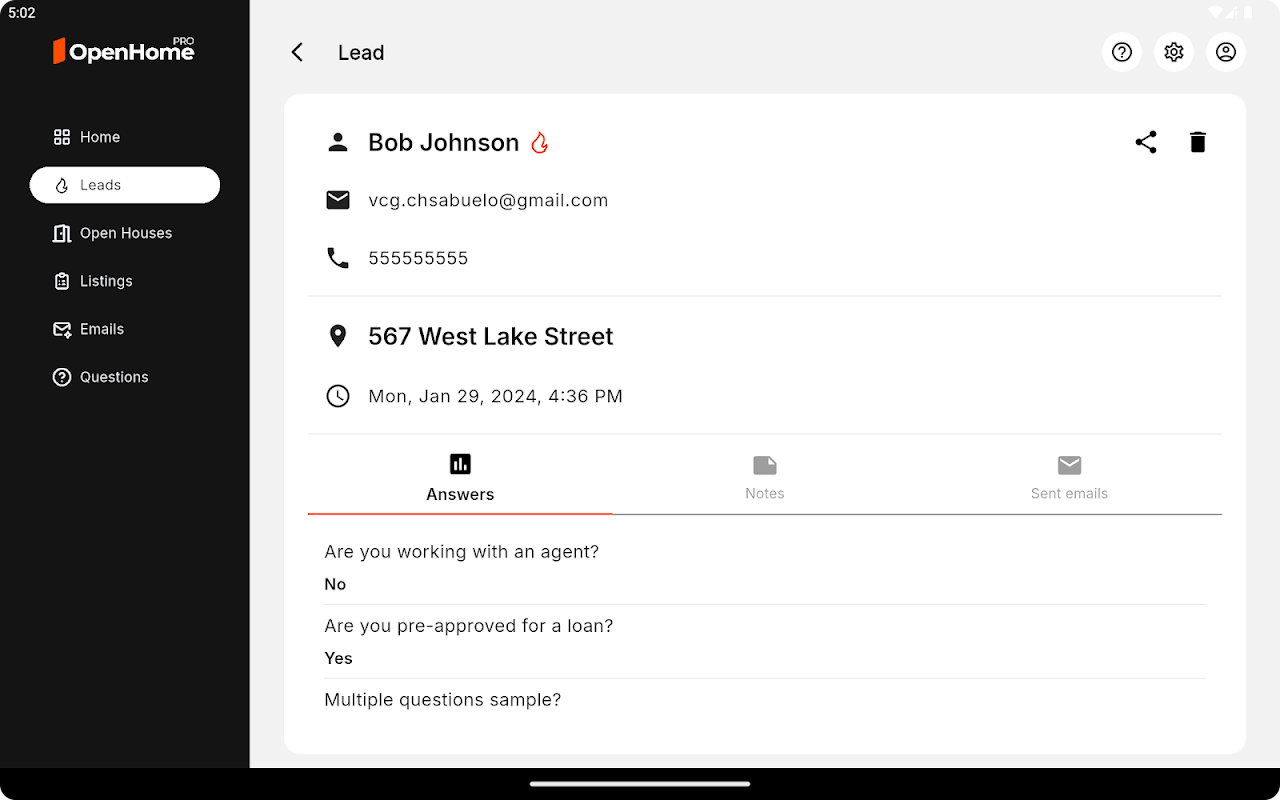Click the email vcg.chsabuelo@gmail.com
This screenshot has height=800, width=1280.
click(x=488, y=200)
